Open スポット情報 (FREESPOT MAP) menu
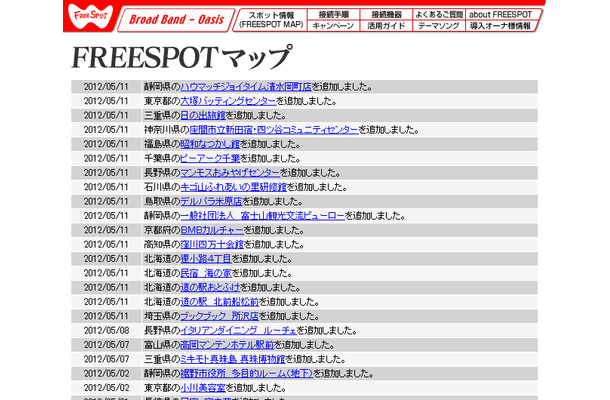Viewport: 610px width, 400px height. click(271, 20)
